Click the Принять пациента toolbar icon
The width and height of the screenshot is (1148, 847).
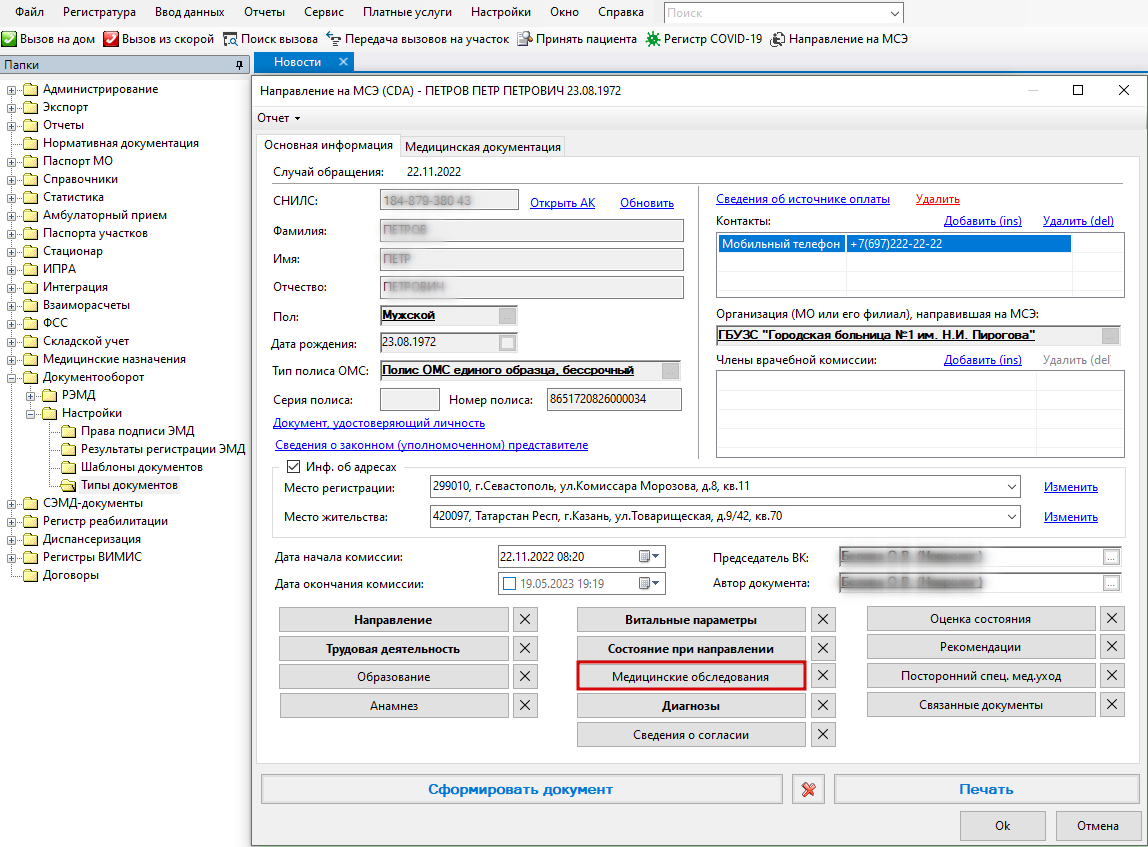(x=524, y=39)
